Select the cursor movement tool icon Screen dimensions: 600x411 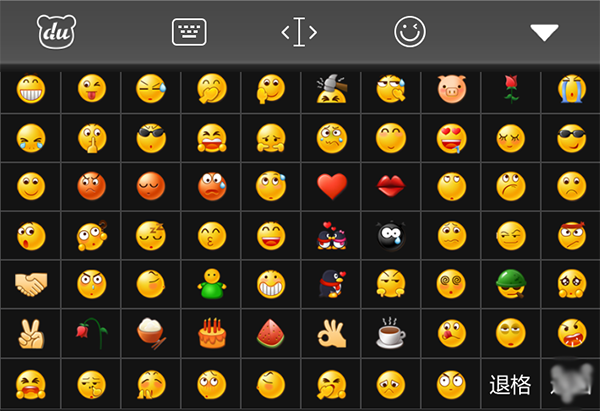[x=299, y=32]
